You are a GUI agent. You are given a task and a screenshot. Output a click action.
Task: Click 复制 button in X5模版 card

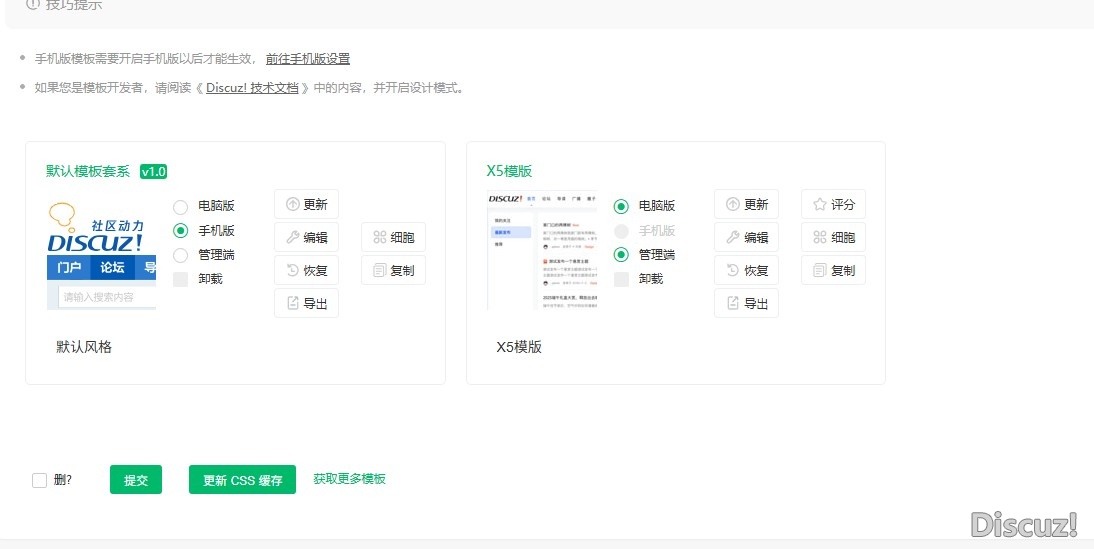coord(834,270)
